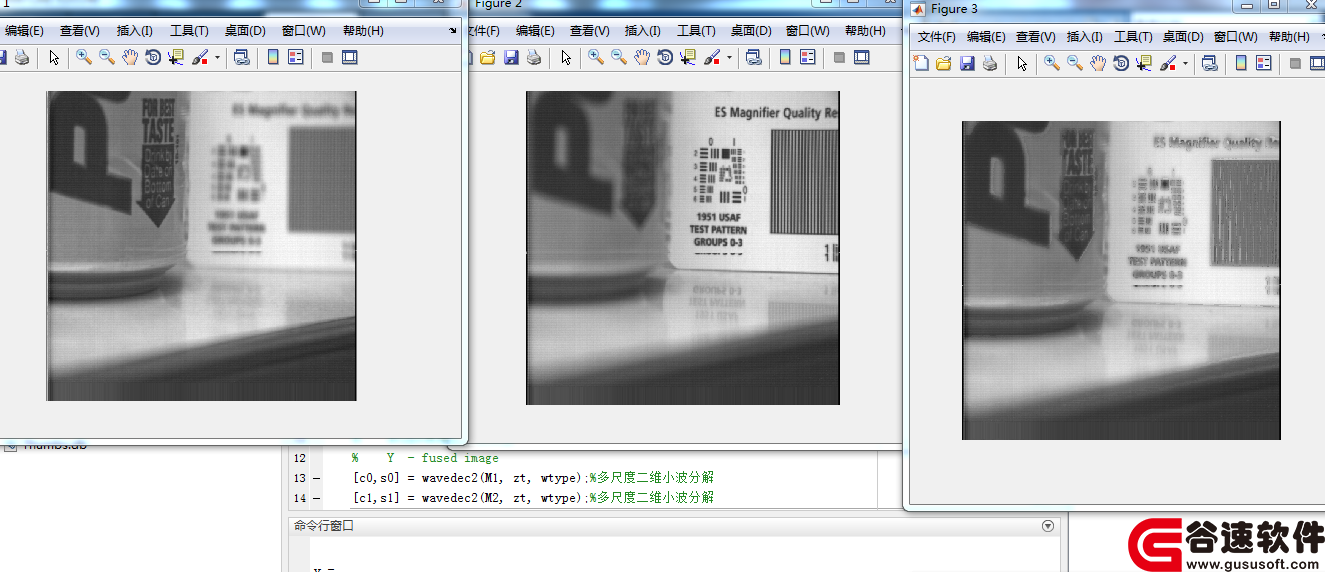This screenshot has width=1325, height=572.
Task: Open the 查看(V) menu in Figure 1
Action: [x=80, y=31]
